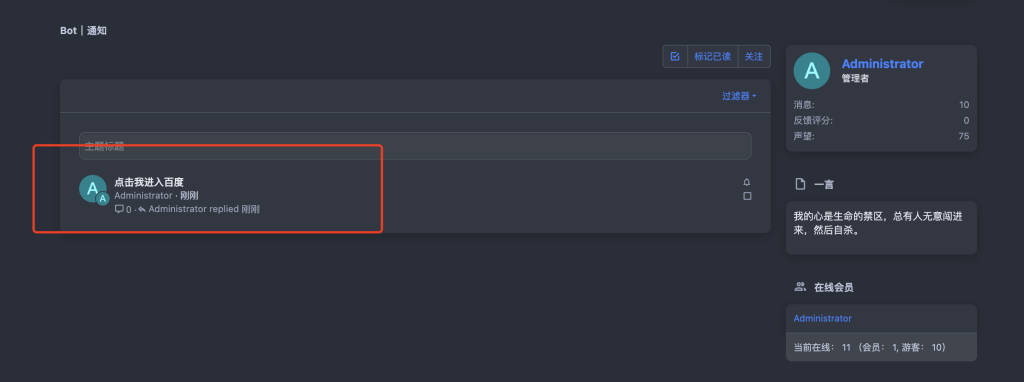
Task: Click the thread author name Administrator
Action: [143, 196]
